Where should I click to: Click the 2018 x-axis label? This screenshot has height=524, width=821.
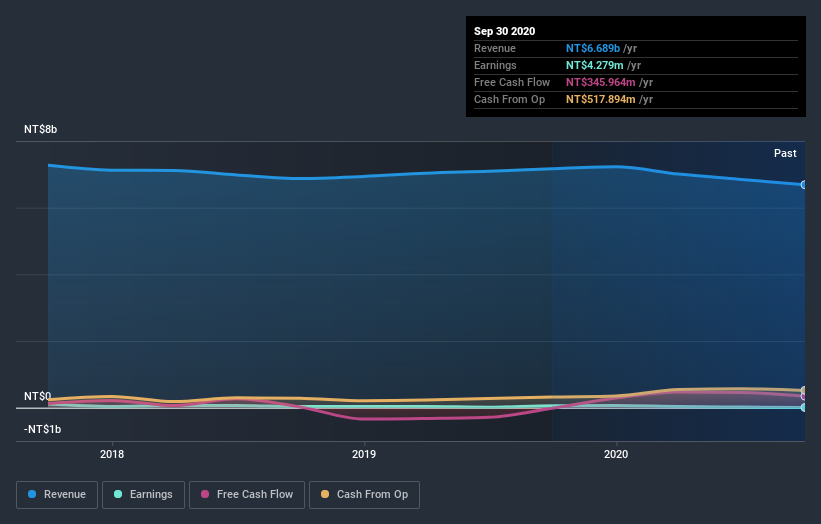(x=112, y=454)
